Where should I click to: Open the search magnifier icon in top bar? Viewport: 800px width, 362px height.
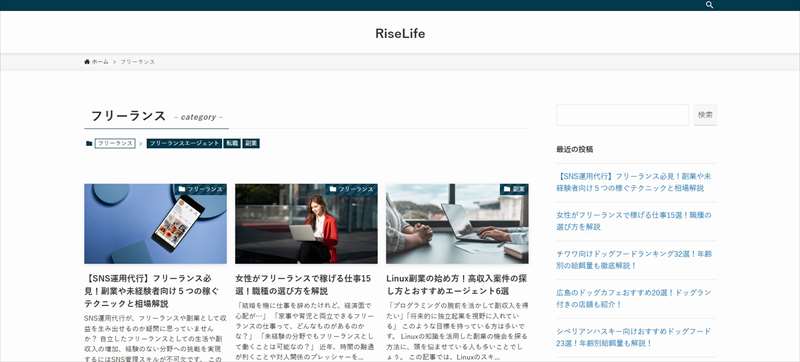pos(709,5)
